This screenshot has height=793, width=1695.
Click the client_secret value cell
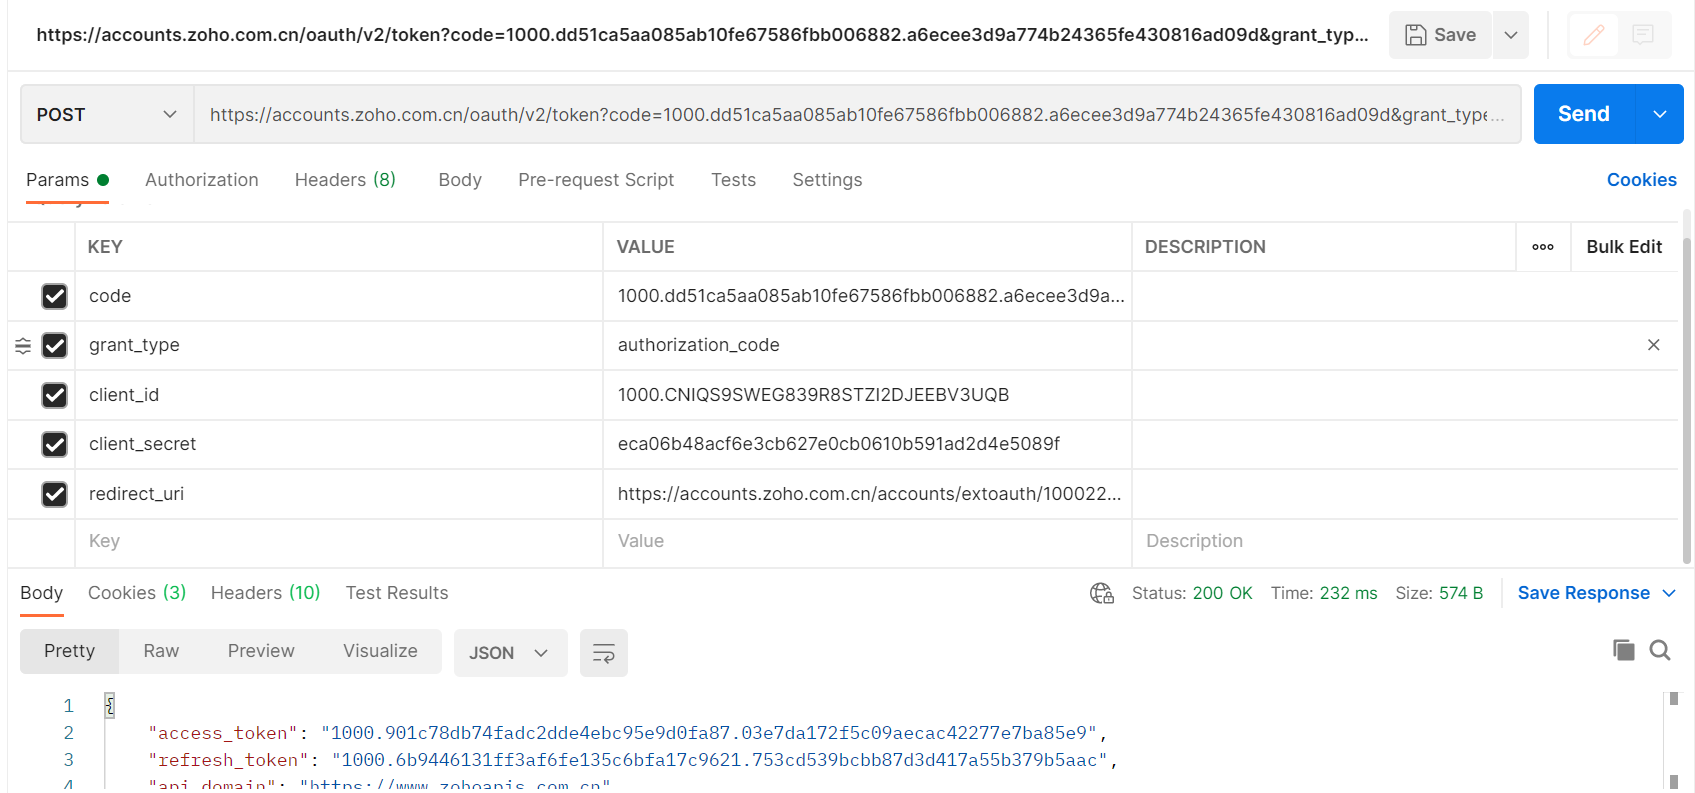point(867,444)
